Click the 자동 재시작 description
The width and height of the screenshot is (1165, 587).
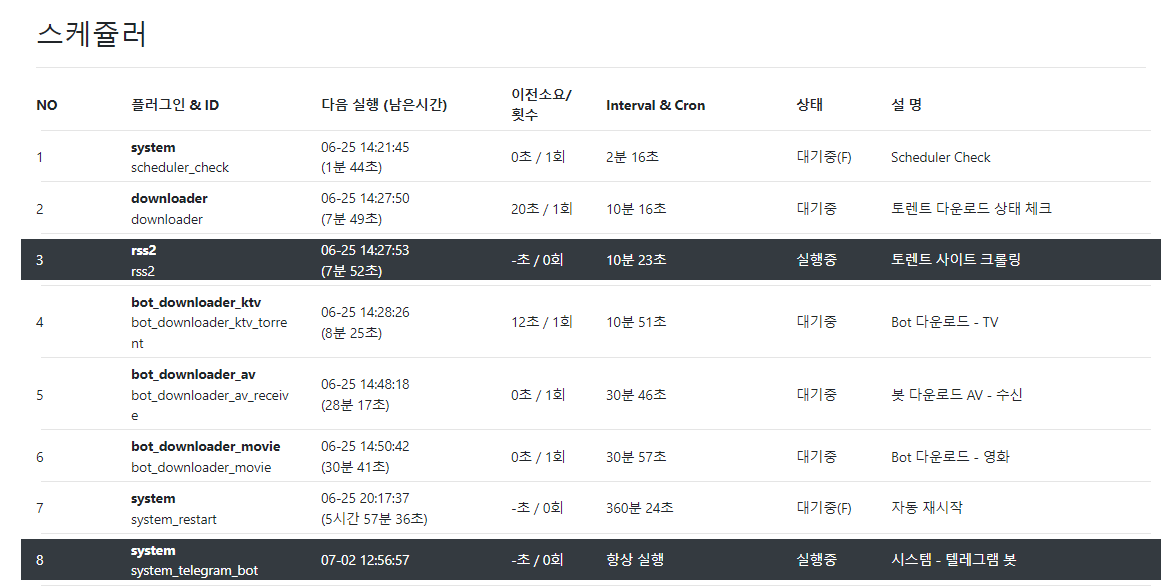tap(927, 508)
